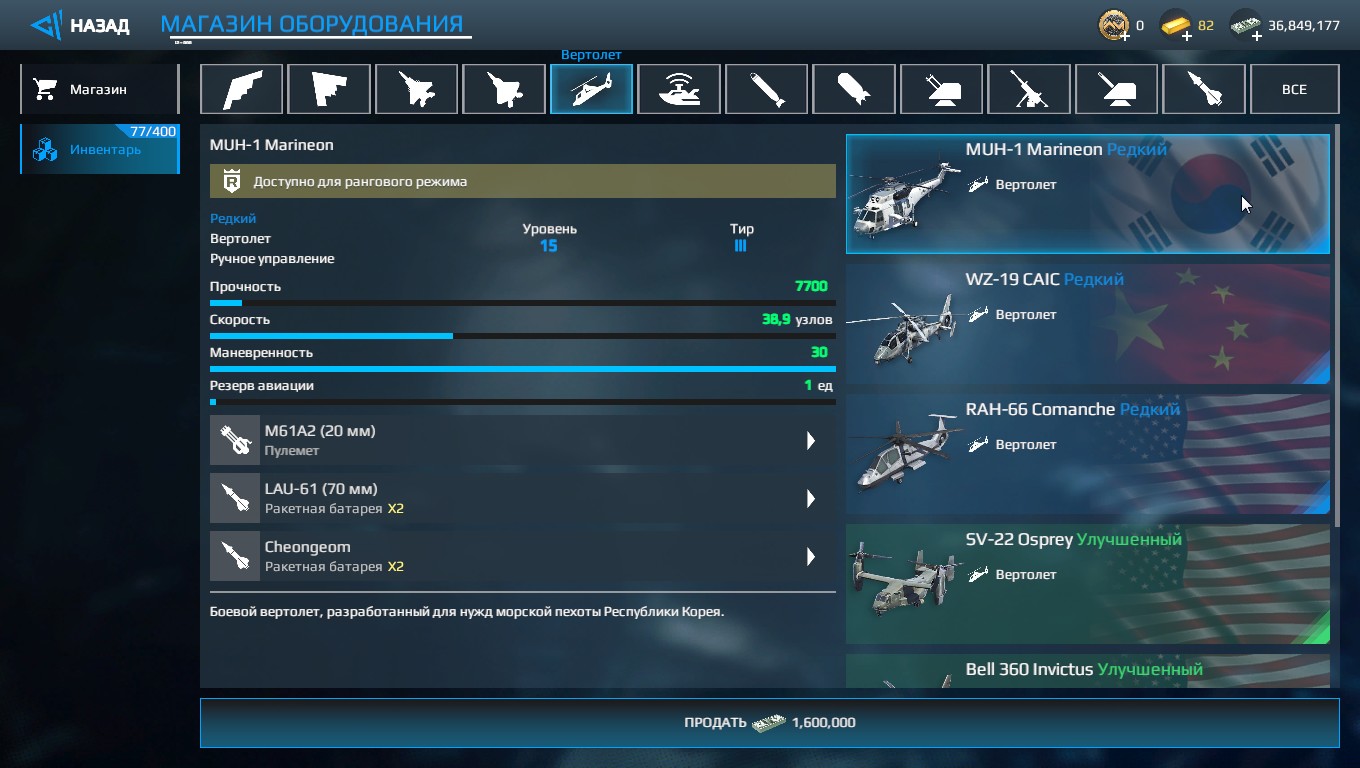Select the rocket missile category icon
This screenshot has height=768, width=1360.
(1204, 89)
